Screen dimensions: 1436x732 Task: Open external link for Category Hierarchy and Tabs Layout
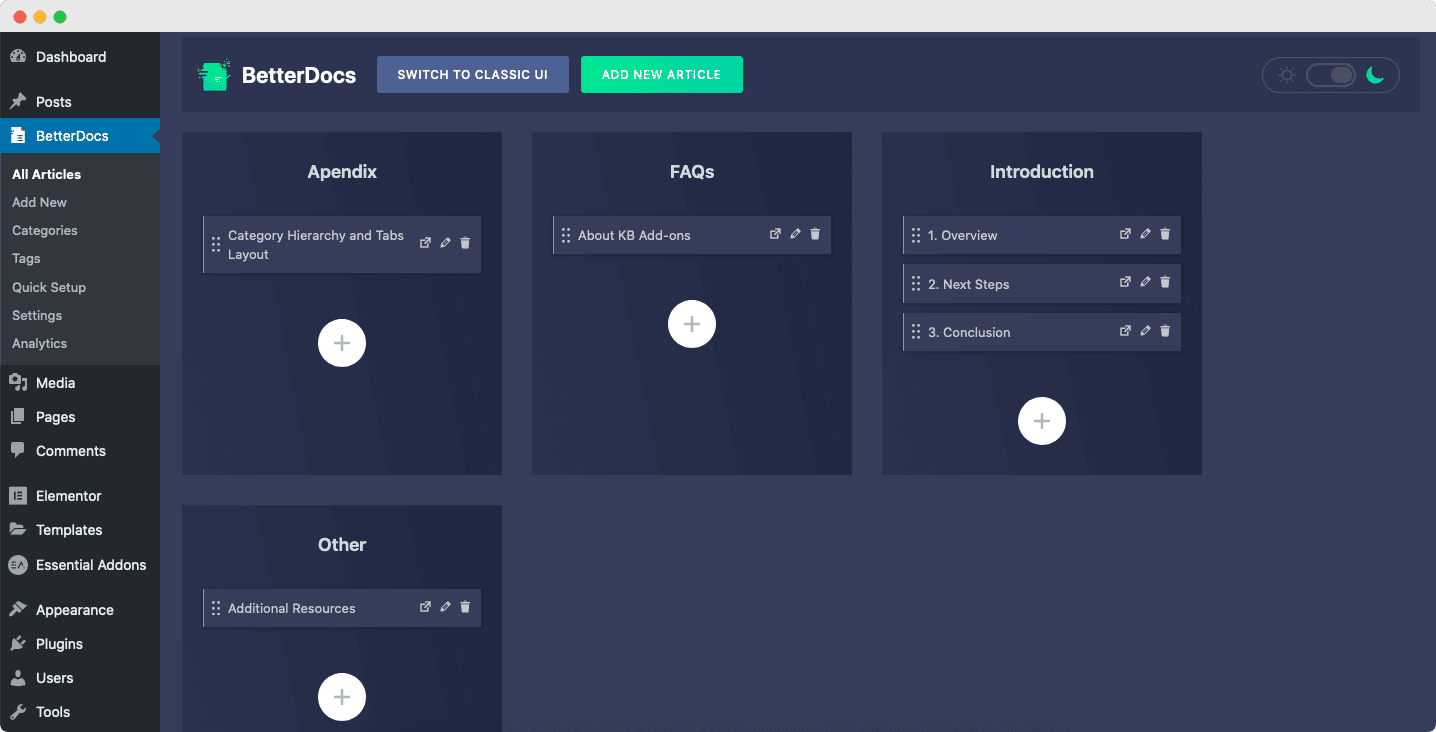tap(425, 243)
